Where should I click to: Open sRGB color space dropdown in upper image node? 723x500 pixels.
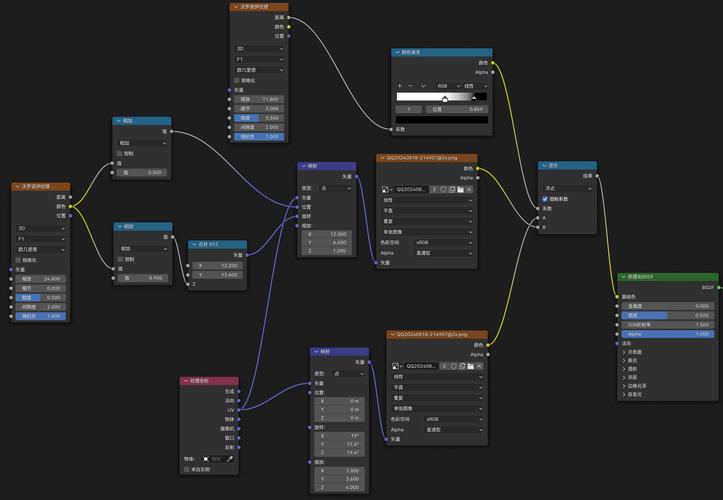443,242
